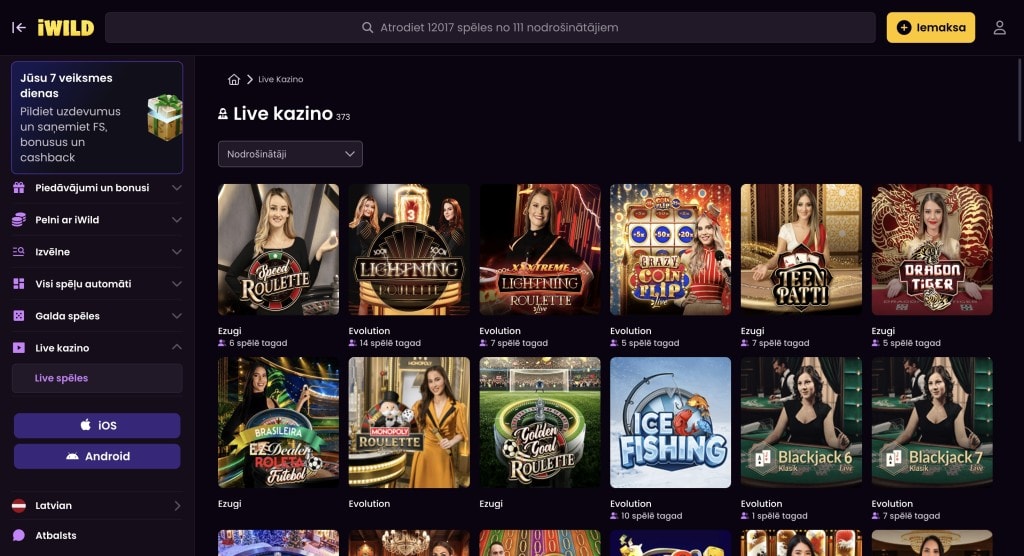Click '14 spēlē tagad' under Lightning Roulette
1024x556 pixels.
point(390,343)
